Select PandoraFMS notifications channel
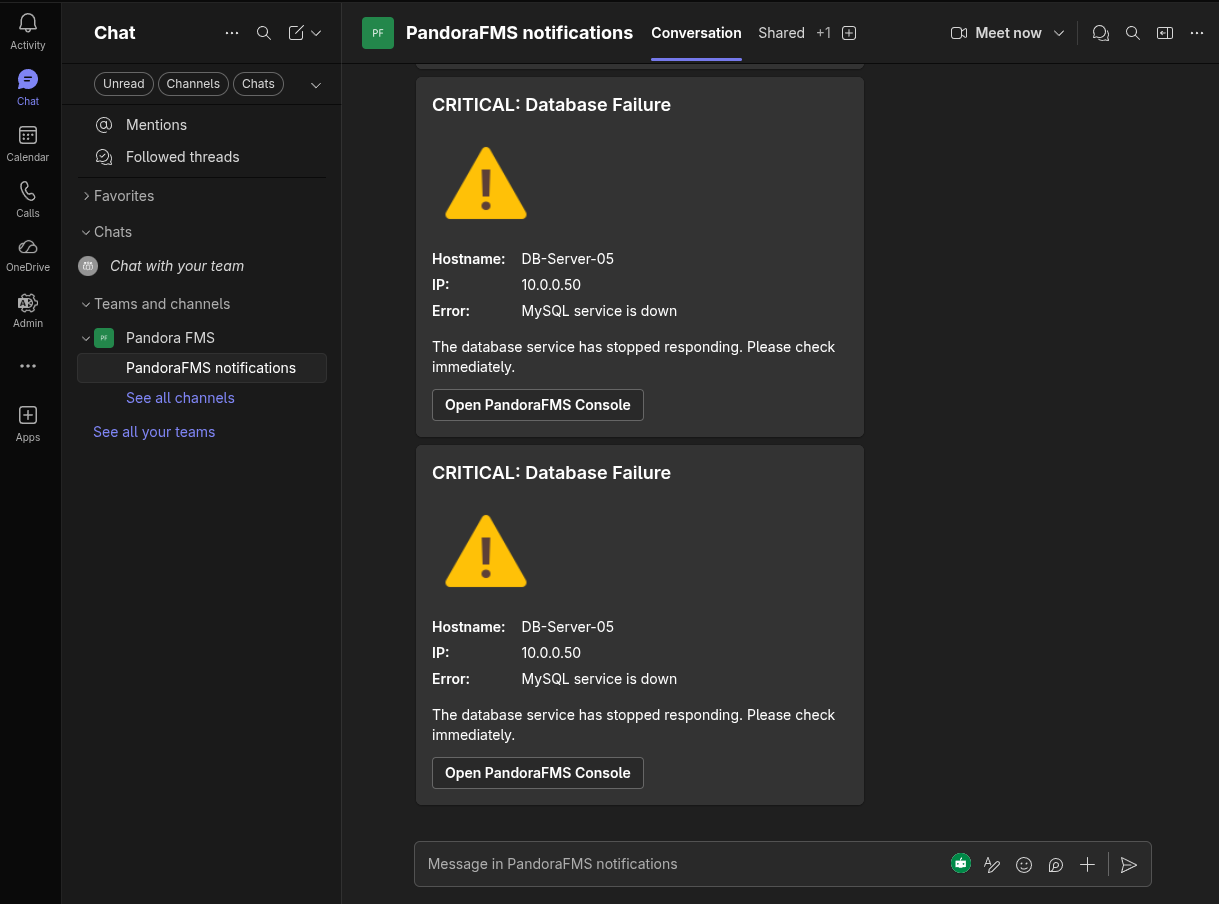This screenshot has width=1219, height=904. (x=202, y=368)
